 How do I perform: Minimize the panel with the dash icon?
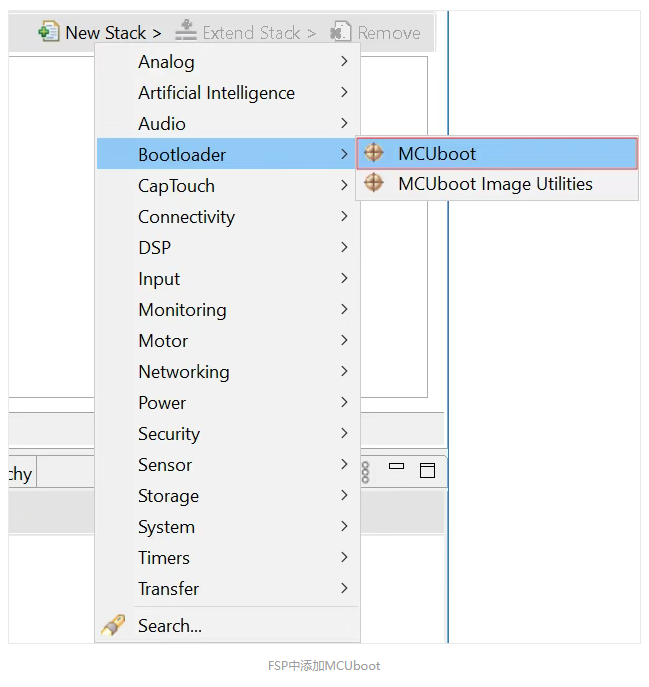(x=396, y=466)
